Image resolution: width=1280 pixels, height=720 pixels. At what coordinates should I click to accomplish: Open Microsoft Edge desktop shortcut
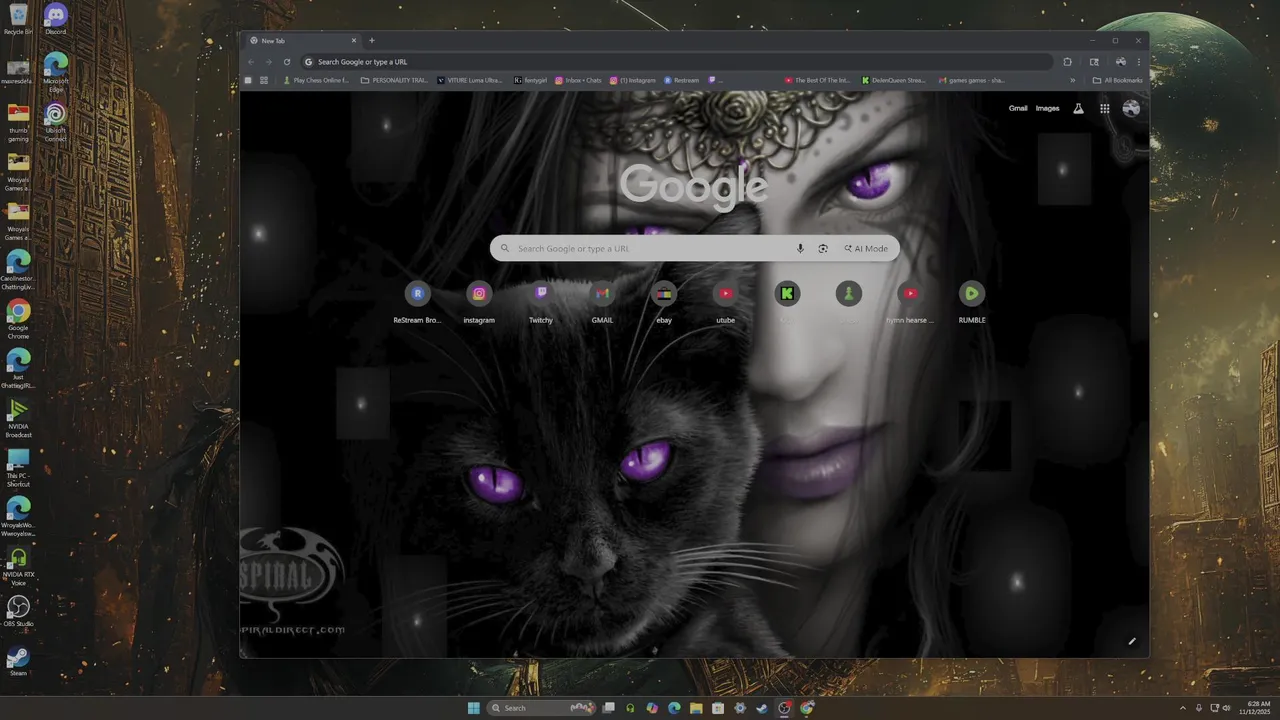click(56, 72)
